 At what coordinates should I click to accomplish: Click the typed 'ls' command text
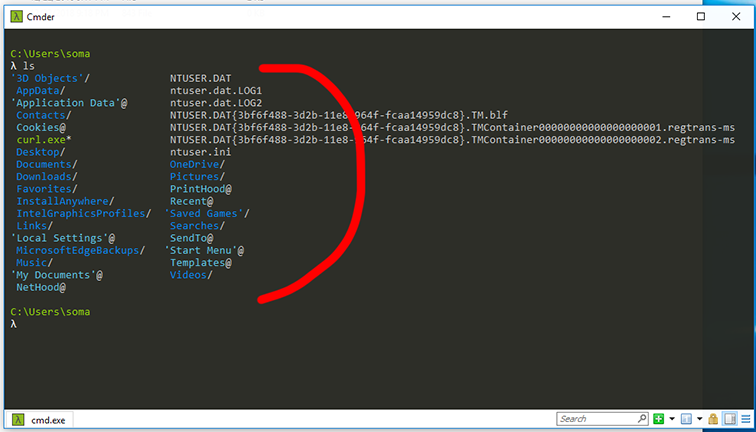click(29, 66)
